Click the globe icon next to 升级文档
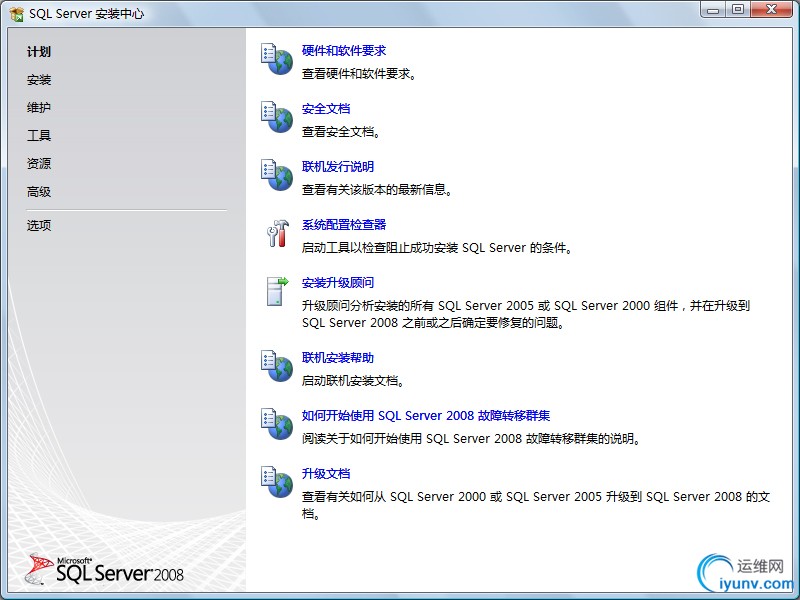The height and width of the screenshot is (600, 800). [x=277, y=482]
